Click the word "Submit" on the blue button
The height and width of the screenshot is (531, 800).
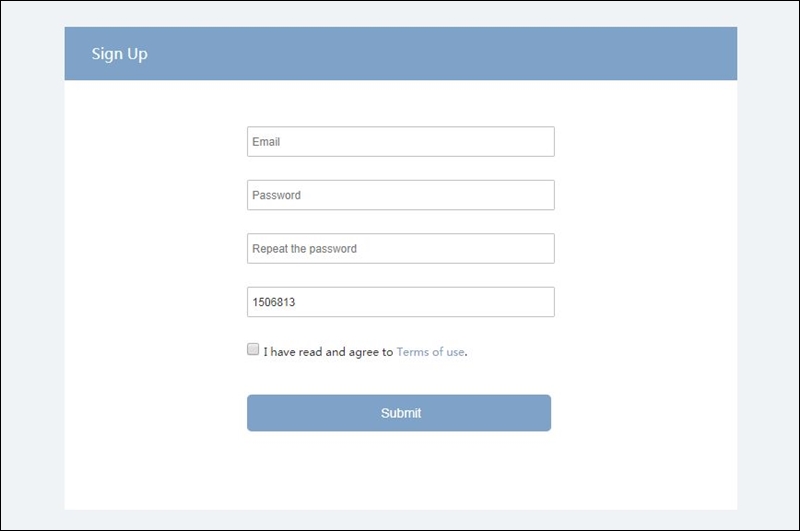coord(401,413)
